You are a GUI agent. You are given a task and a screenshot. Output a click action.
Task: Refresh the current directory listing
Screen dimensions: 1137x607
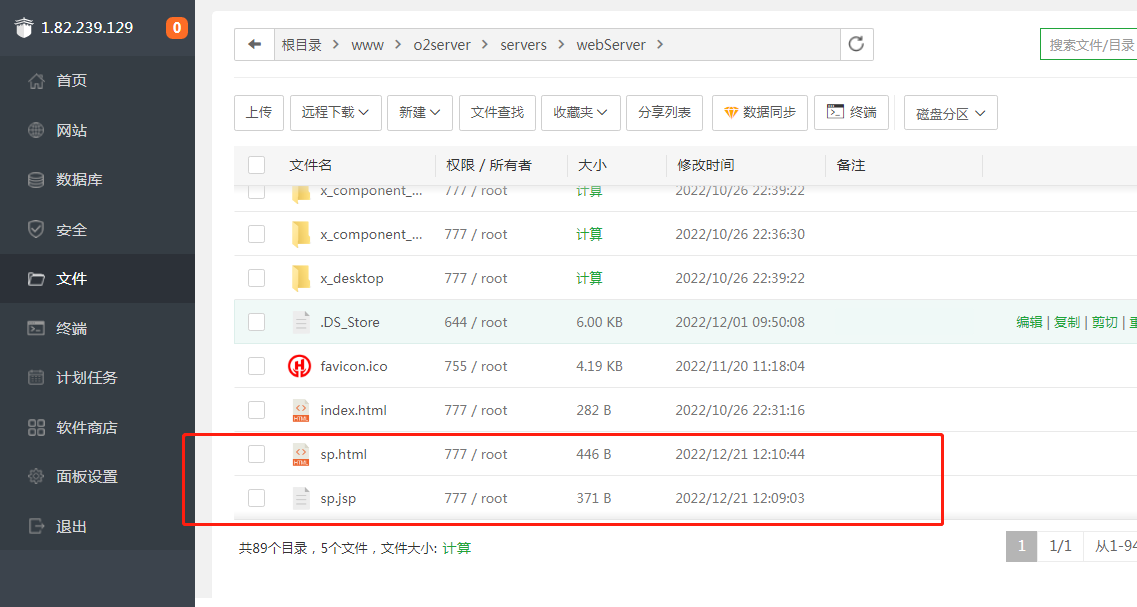857,44
